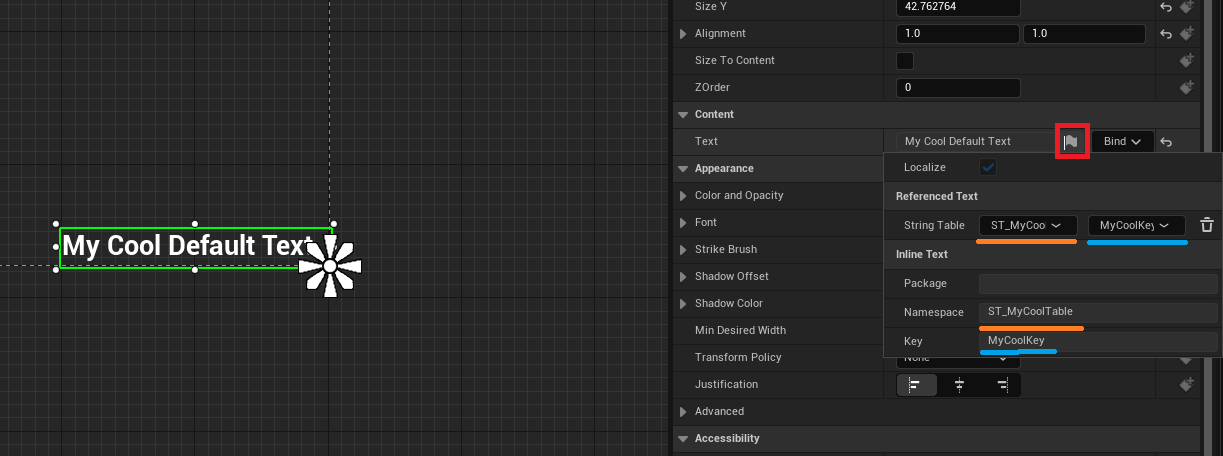This screenshot has width=1223, height=456.
Task: Open the MyCoolKey key dropdown
Action: (1135, 225)
